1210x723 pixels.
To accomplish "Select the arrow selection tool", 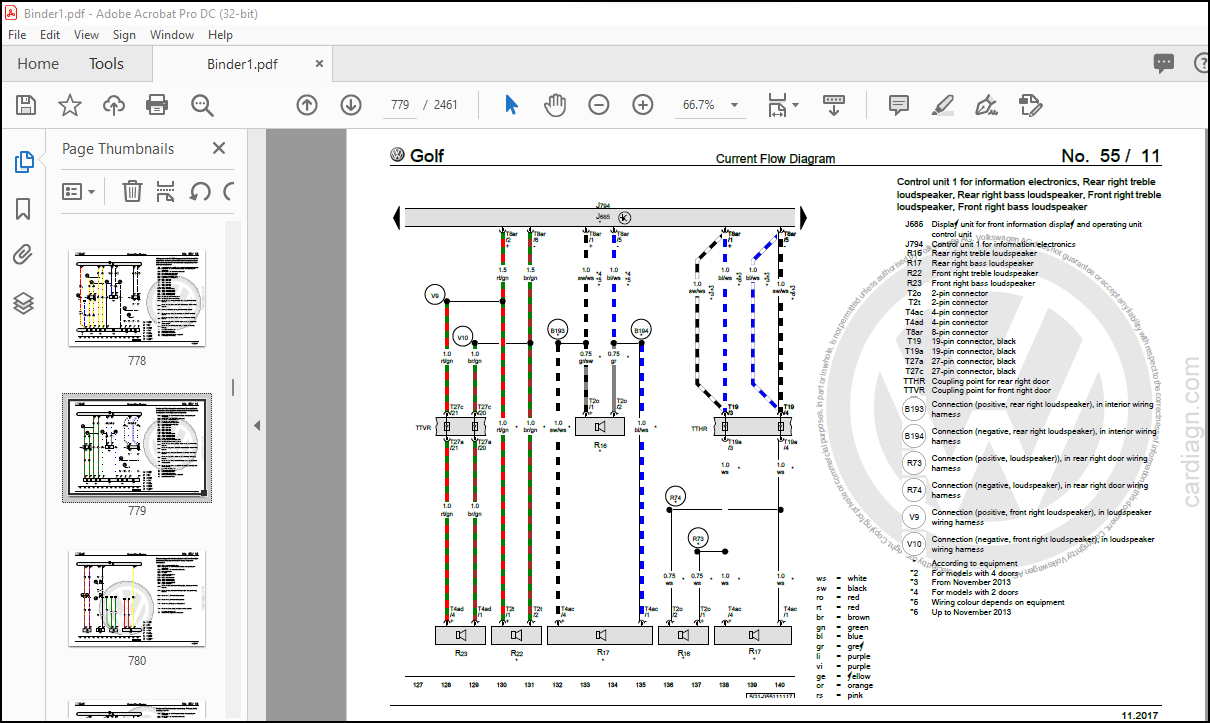I will (x=511, y=105).
